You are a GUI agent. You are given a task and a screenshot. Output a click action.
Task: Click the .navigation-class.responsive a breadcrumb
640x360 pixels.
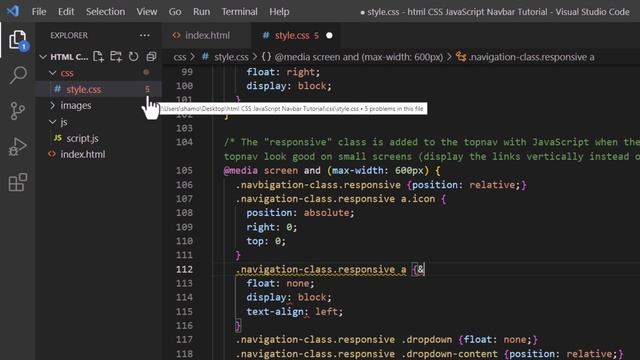click(x=531, y=57)
